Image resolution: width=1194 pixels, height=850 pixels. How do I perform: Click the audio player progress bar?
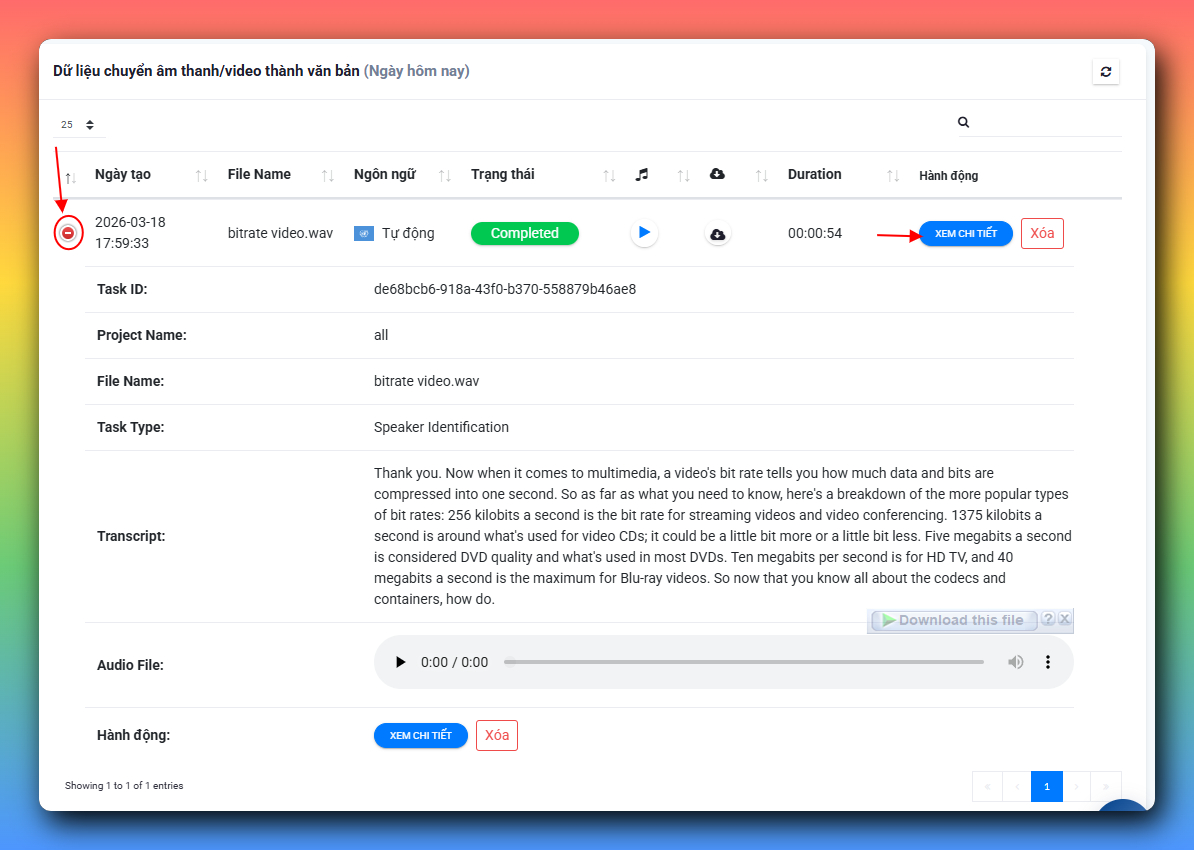point(743,662)
